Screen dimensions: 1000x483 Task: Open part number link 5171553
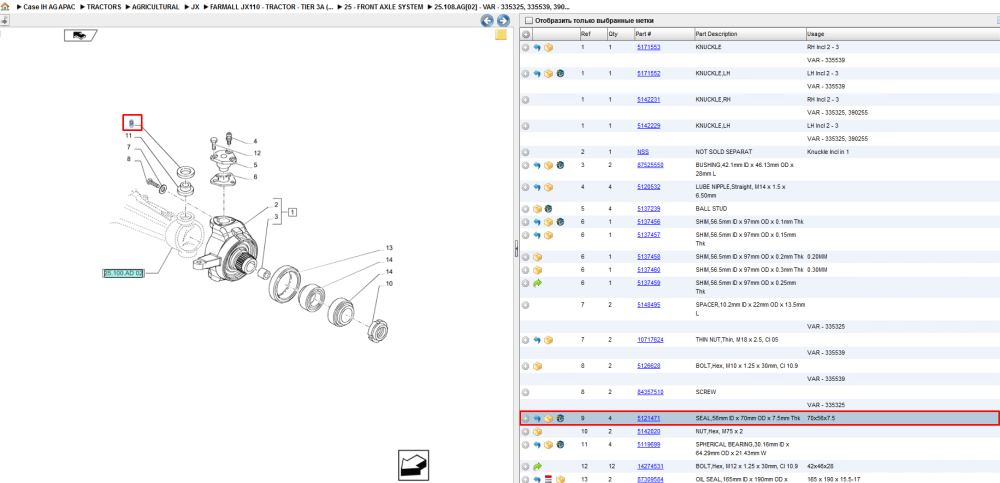[x=649, y=47]
